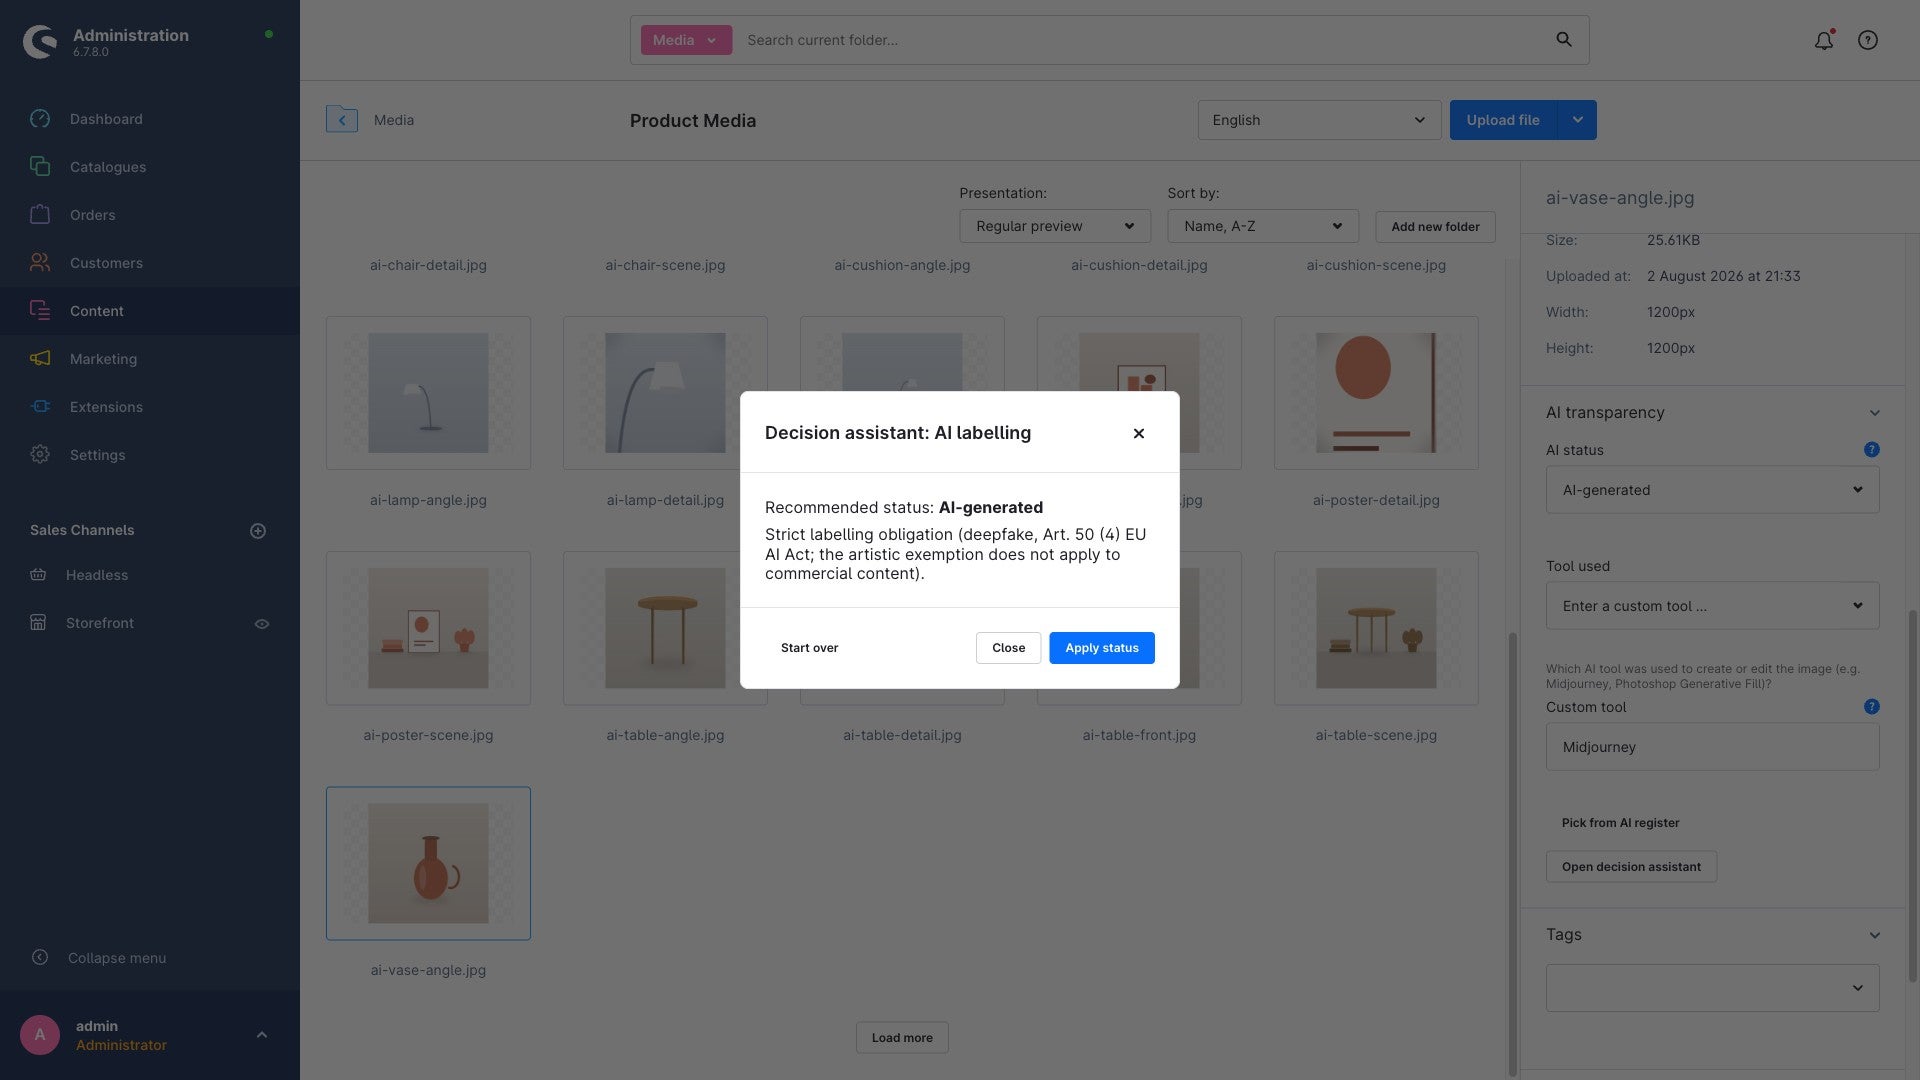Image resolution: width=1920 pixels, height=1080 pixels.
Task: Click Pick from AI register
Action: click(x=1620, y=823)
